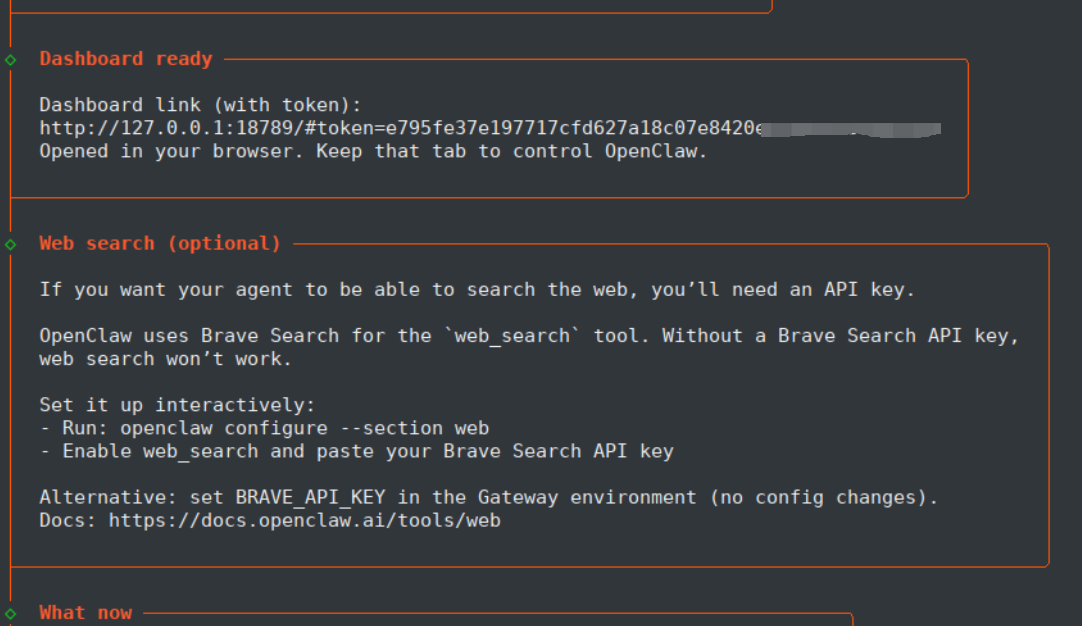Click the blurred portion of the token

pos(850,129)
